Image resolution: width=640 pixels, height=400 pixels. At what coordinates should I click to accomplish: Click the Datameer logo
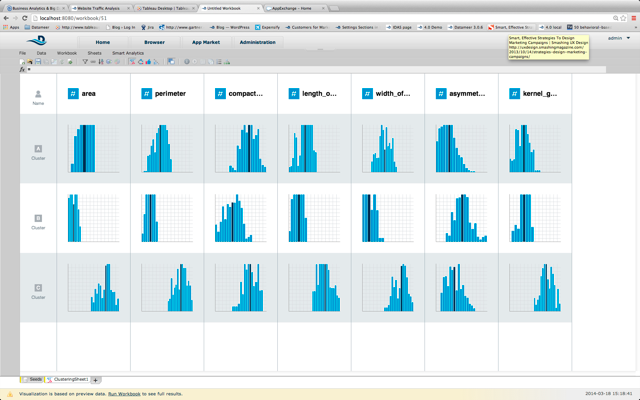coord(37,40)
